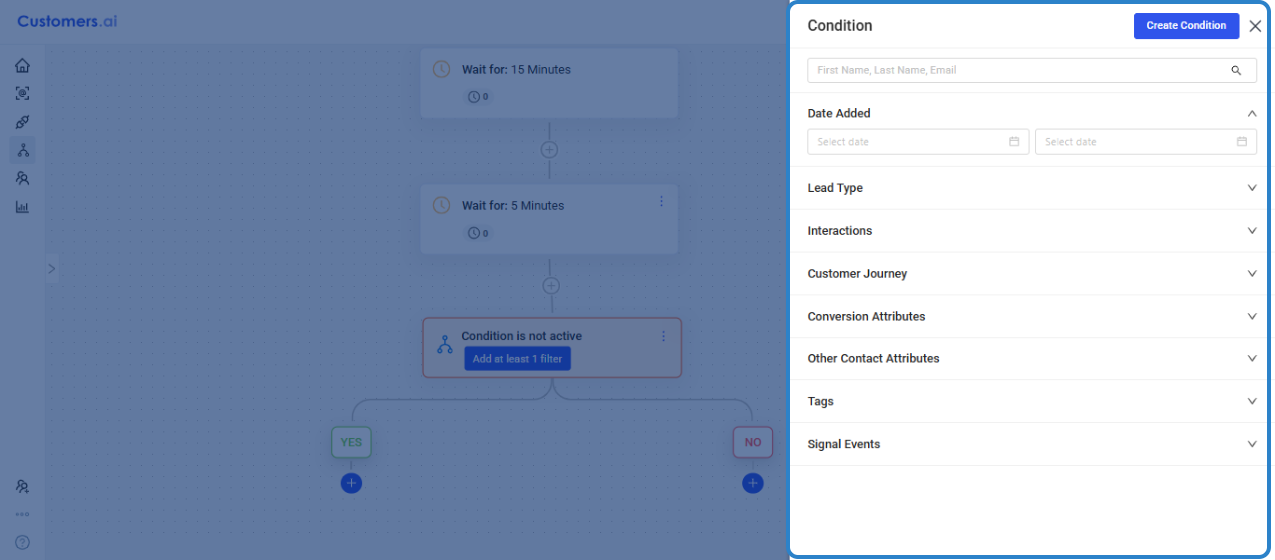Open the integrations plug icon in sidebar
This screenshot has height=560, width=1275.
(x=22, y=122)
